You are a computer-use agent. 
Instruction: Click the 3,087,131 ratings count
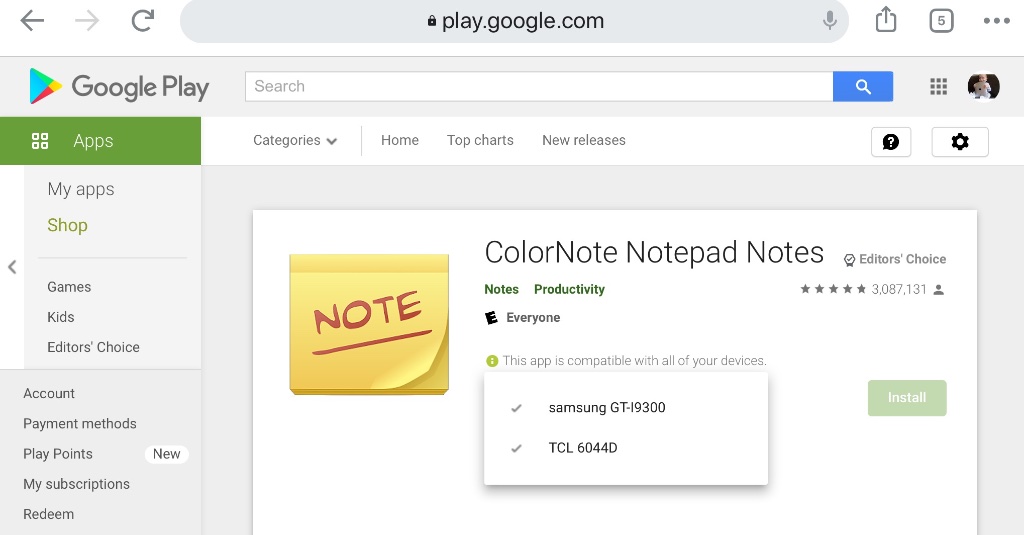point(899,289)
